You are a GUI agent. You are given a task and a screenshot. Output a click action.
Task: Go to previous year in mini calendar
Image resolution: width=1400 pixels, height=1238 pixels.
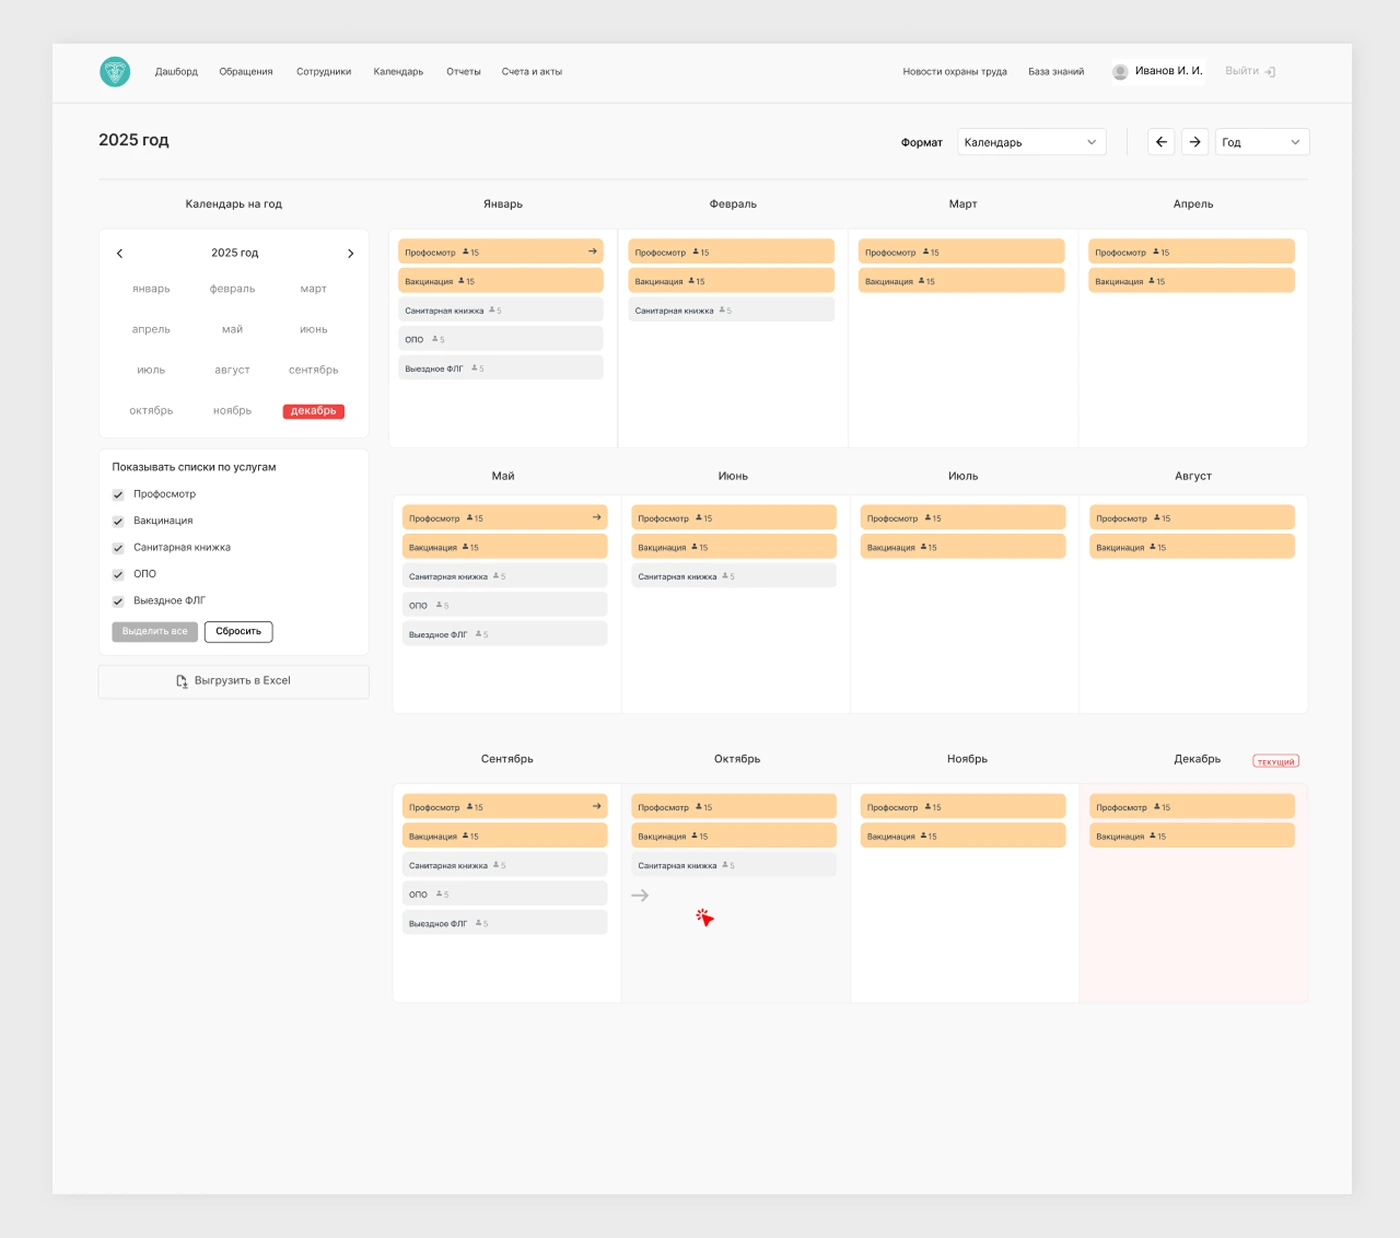(120, 254)
